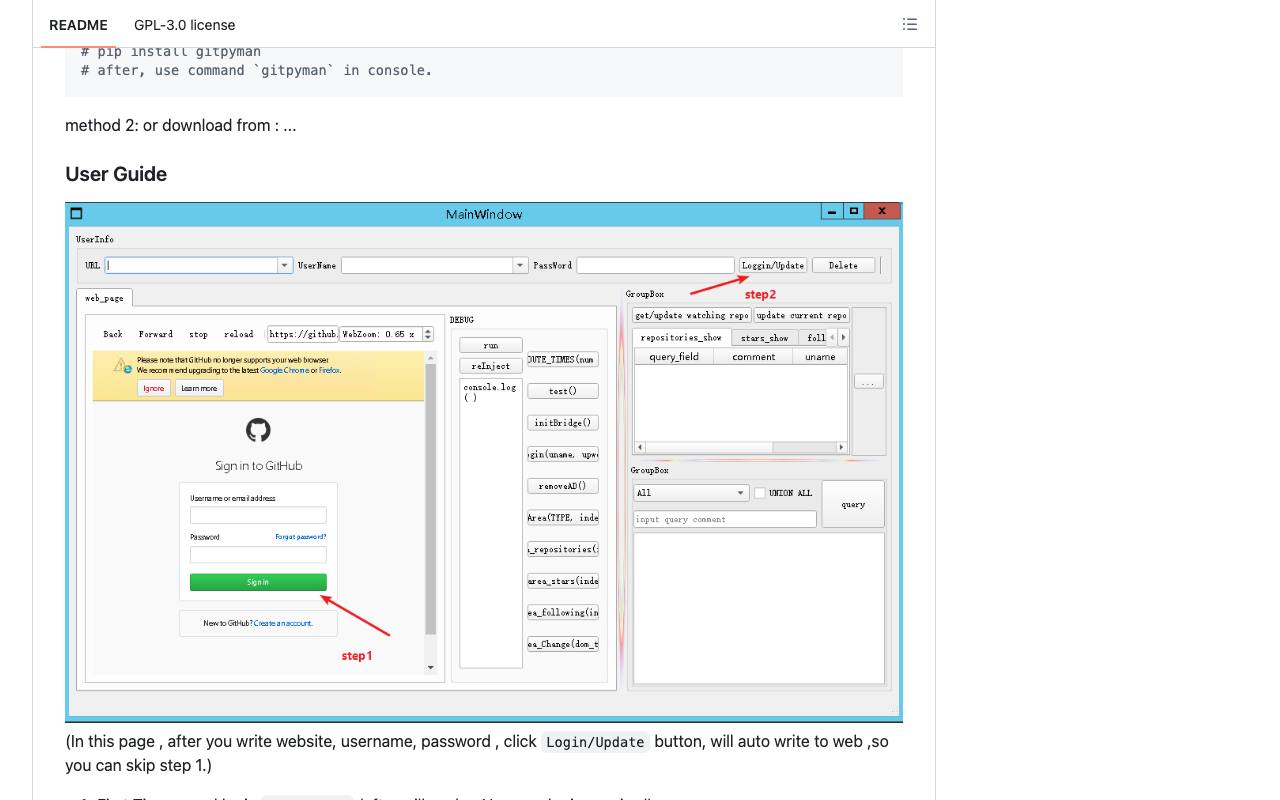Click the Forward navigation button
1280x800 pixels.
tap(155, 334)
